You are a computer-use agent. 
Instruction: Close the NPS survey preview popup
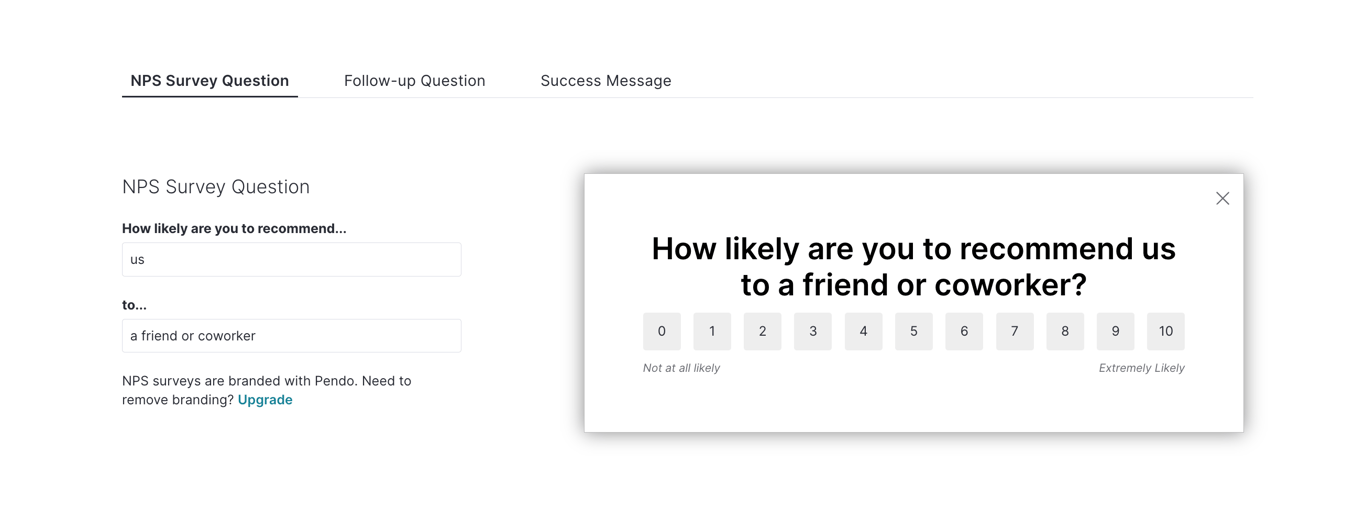point(1222,199)
